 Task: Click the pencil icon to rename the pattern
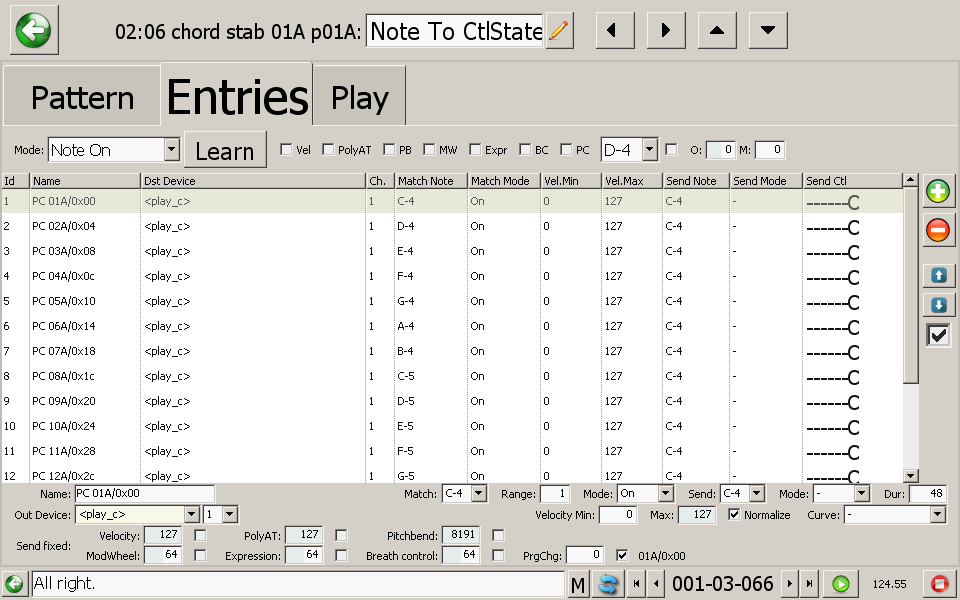[x=560, y=31]
